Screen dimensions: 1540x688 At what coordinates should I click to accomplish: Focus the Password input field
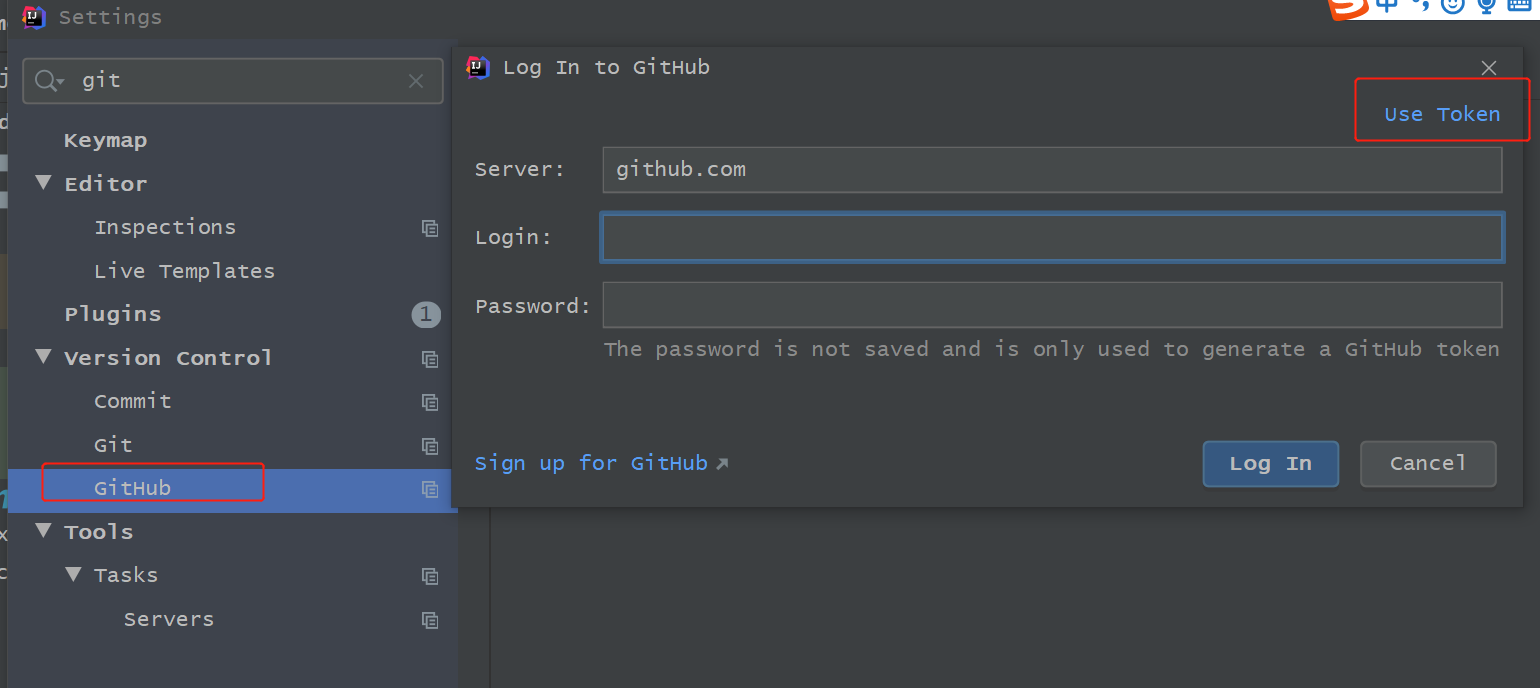point(1051,305)
